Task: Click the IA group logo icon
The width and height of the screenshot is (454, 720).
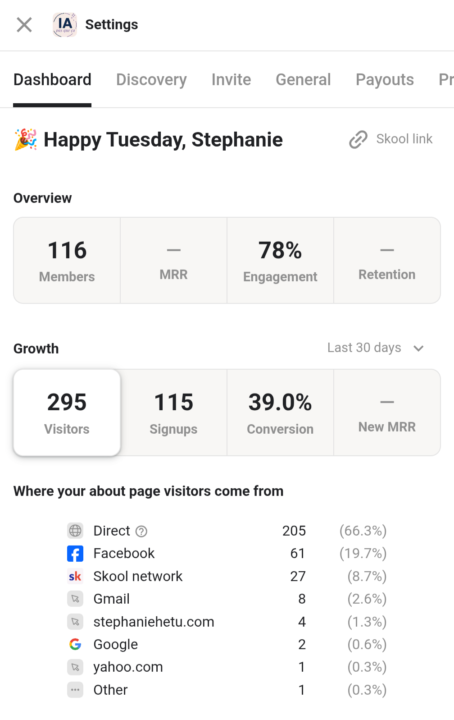Action: [65, 25]
